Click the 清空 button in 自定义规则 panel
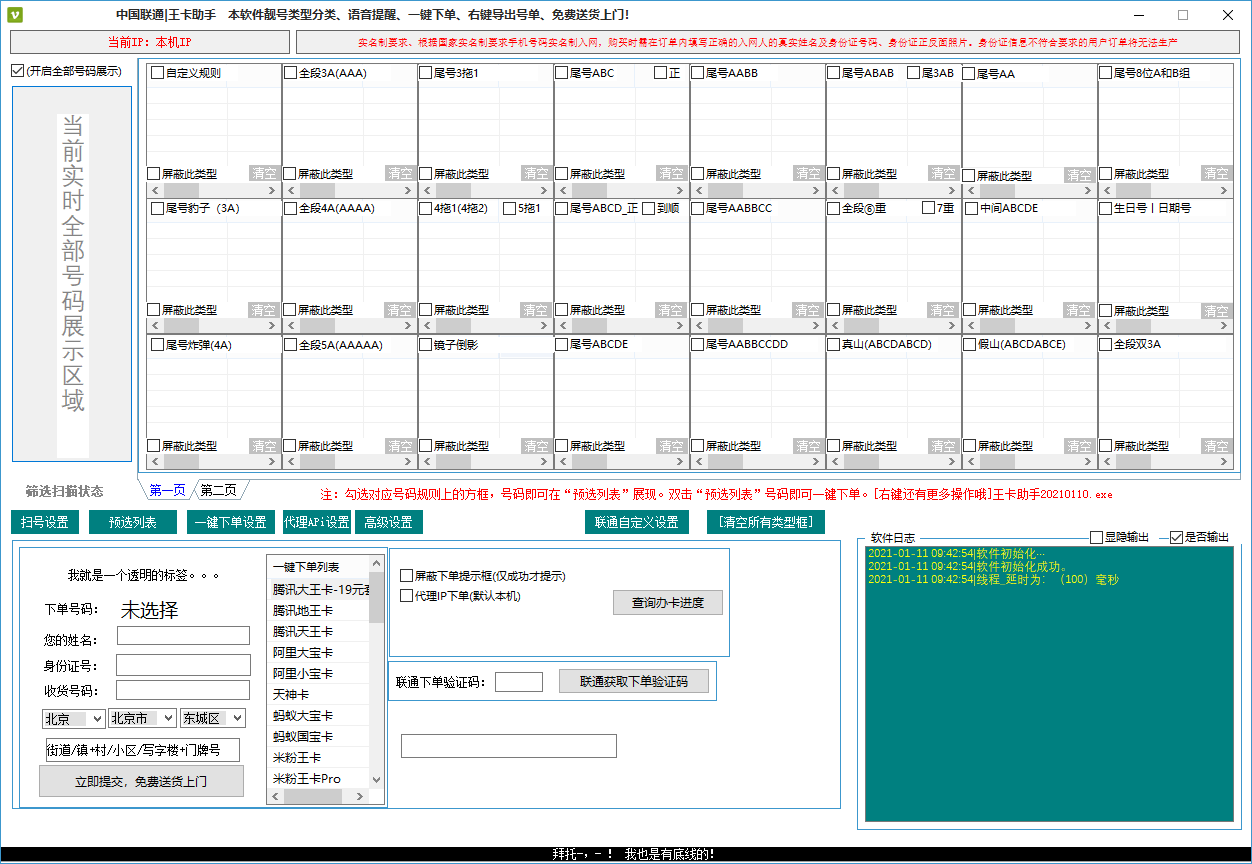This screenshot has width=1252, height=864. pos(263,173)
